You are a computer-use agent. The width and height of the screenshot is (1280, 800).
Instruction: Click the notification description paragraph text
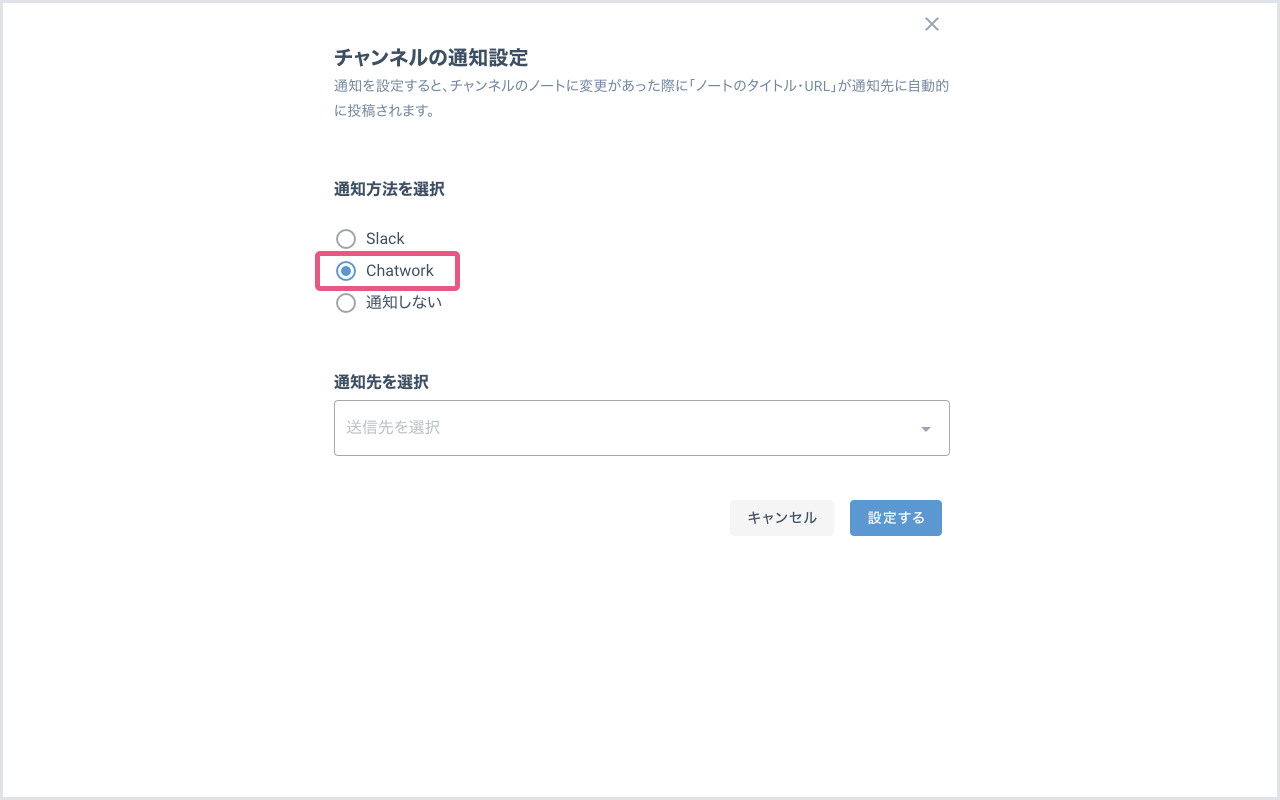click(x=642, y=98)
